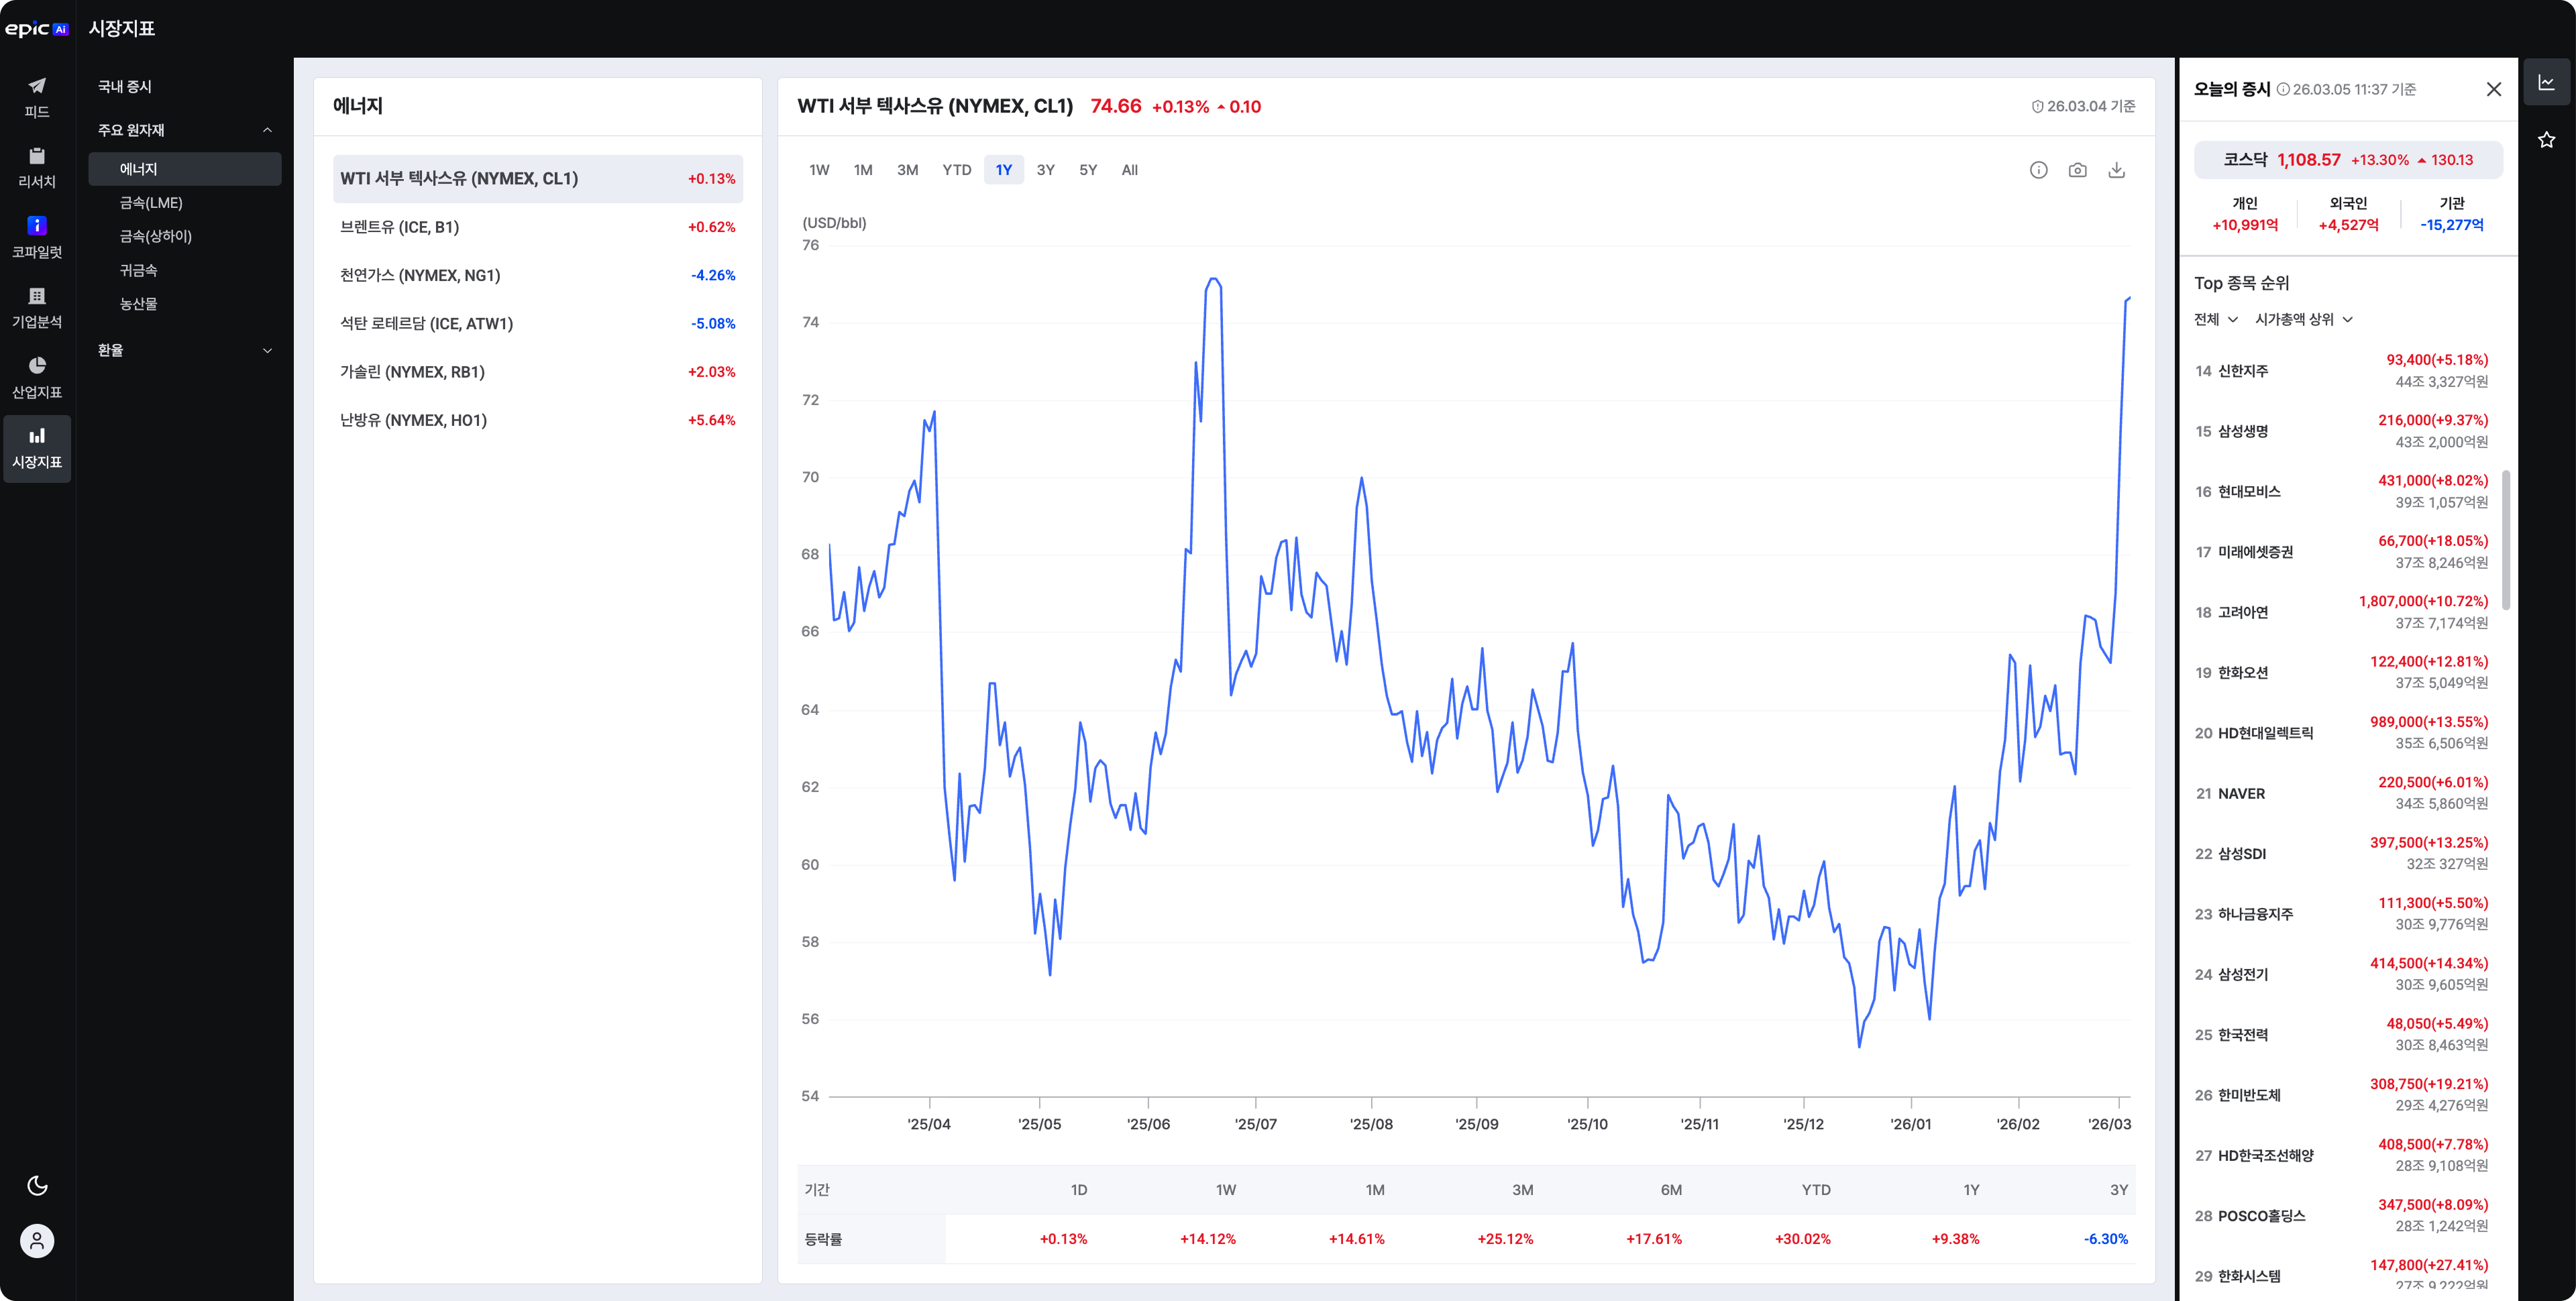Toggle dark mode moon icon
2576x1301 pixels.
[37, 1185]
